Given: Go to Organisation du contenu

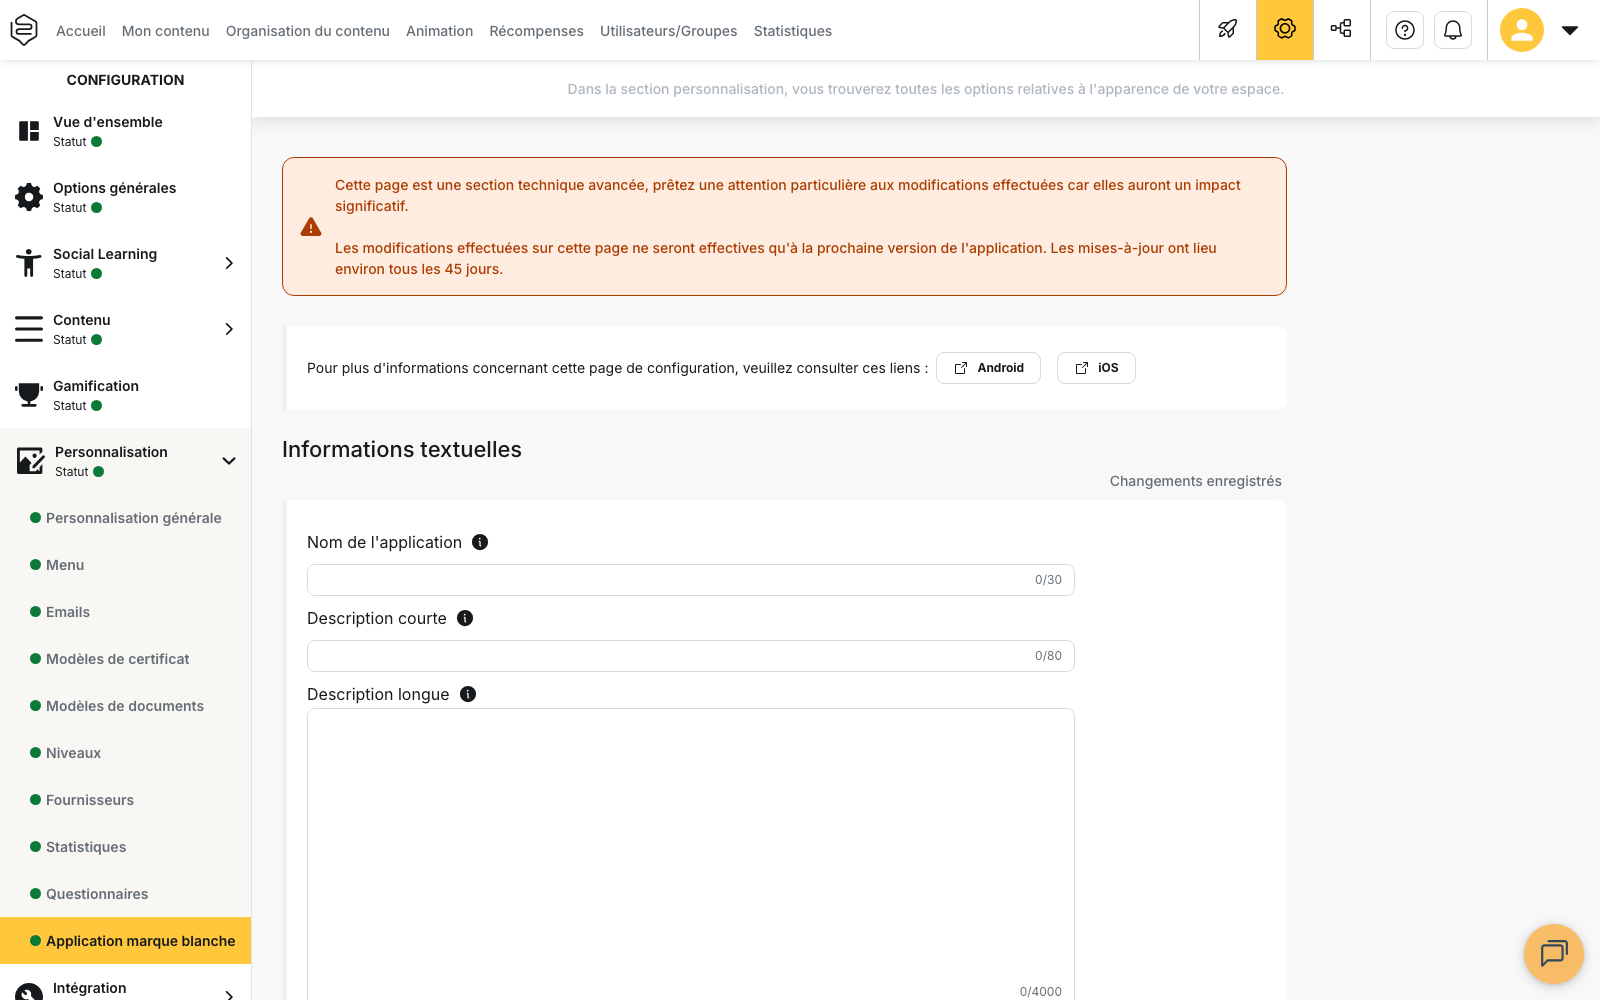Looking at the screenshot, I should point(308,31).
